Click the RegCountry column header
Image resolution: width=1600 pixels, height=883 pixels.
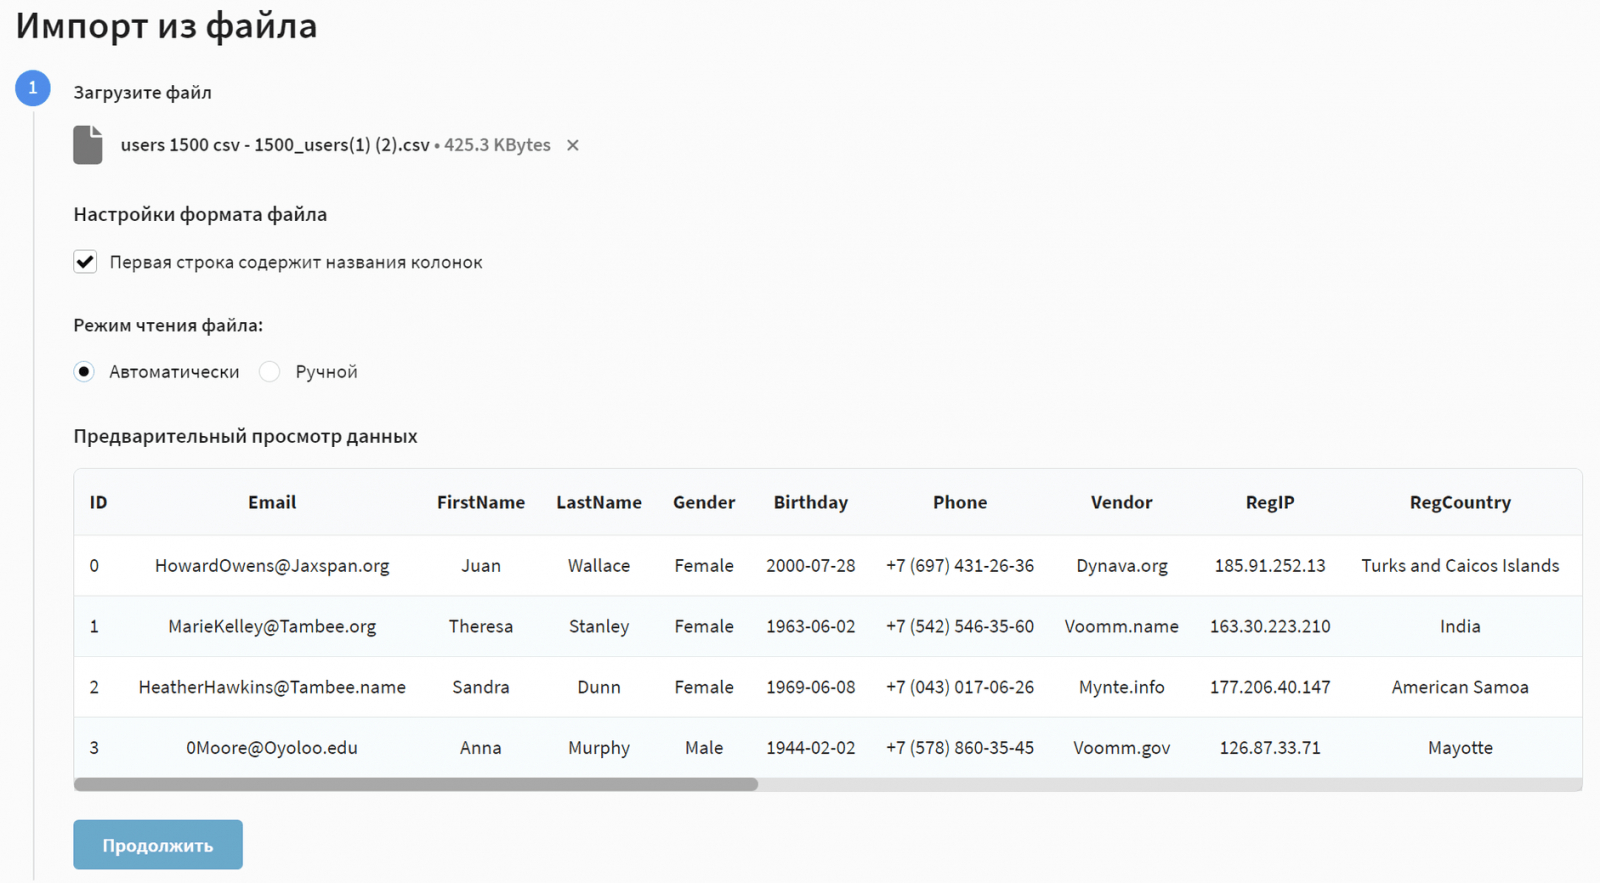click(1460, 502)
